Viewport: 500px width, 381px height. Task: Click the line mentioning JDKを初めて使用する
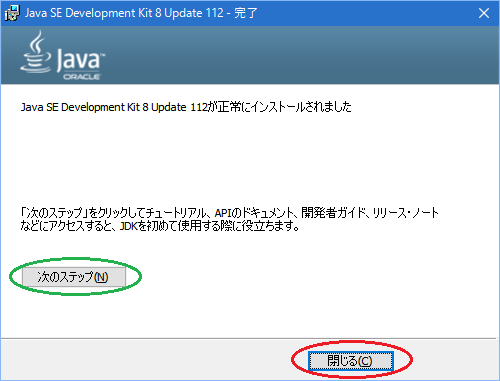(x=160, y=226)
